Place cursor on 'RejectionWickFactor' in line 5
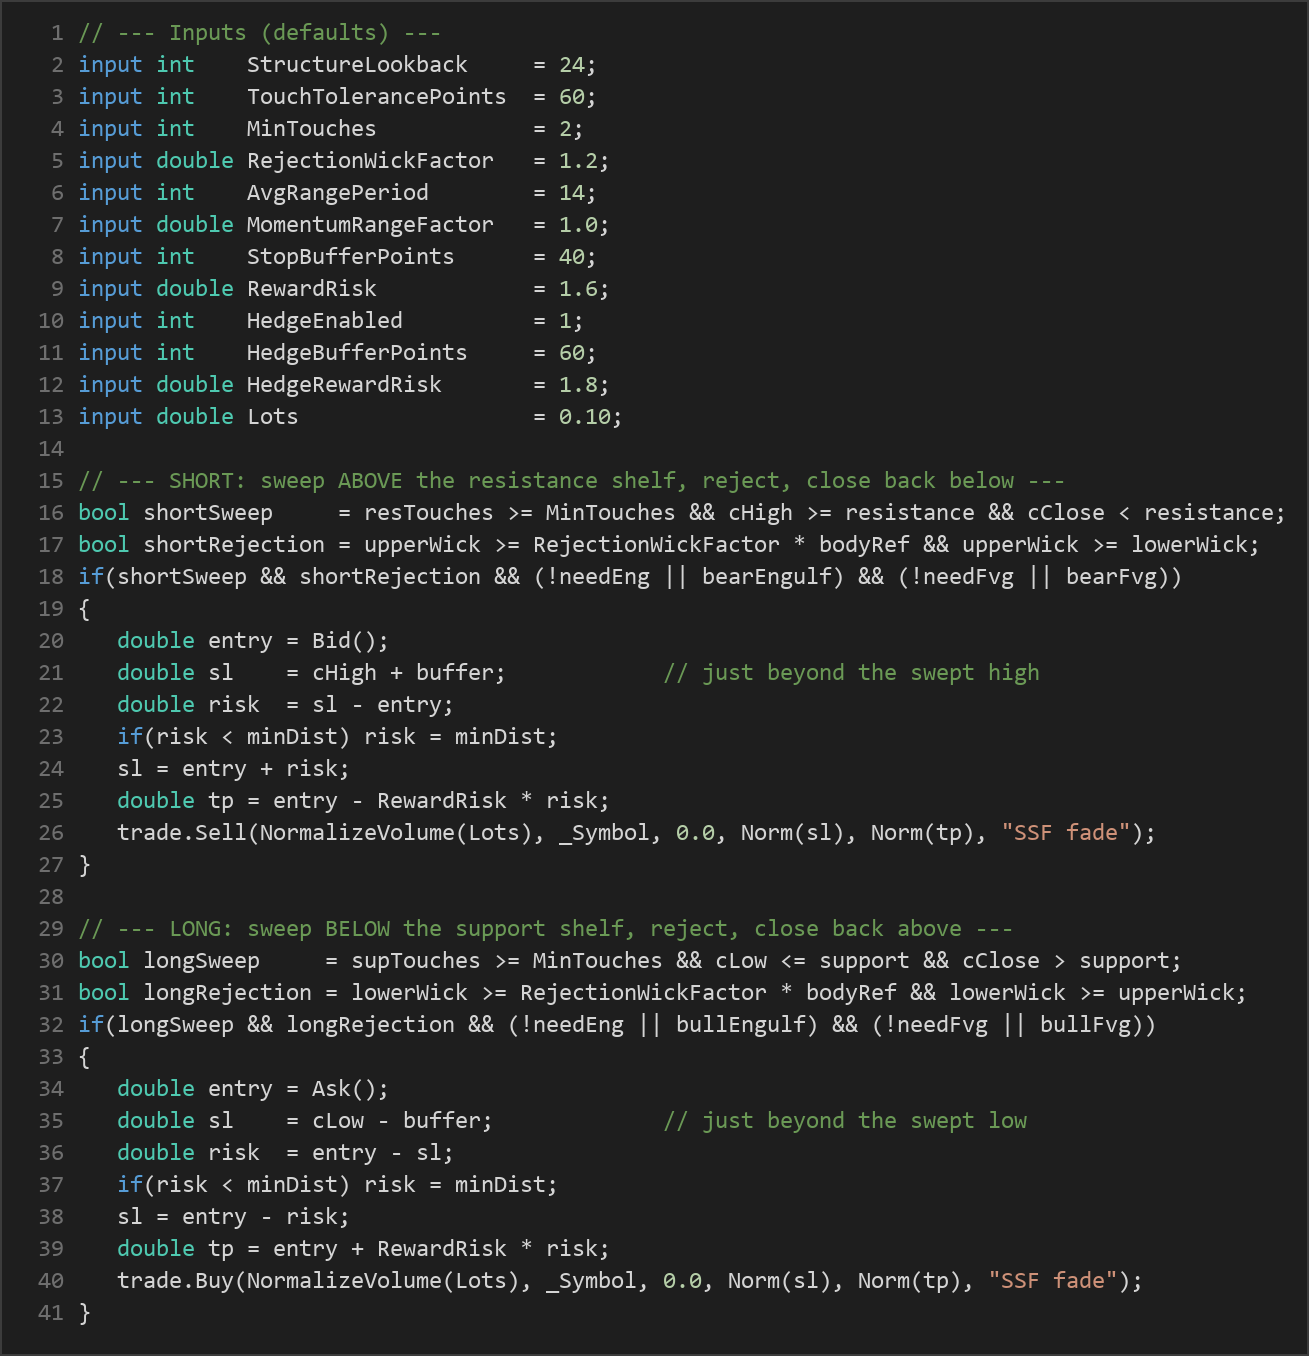The width and height of the screenshot is (1309, 1356). [370, 161]
